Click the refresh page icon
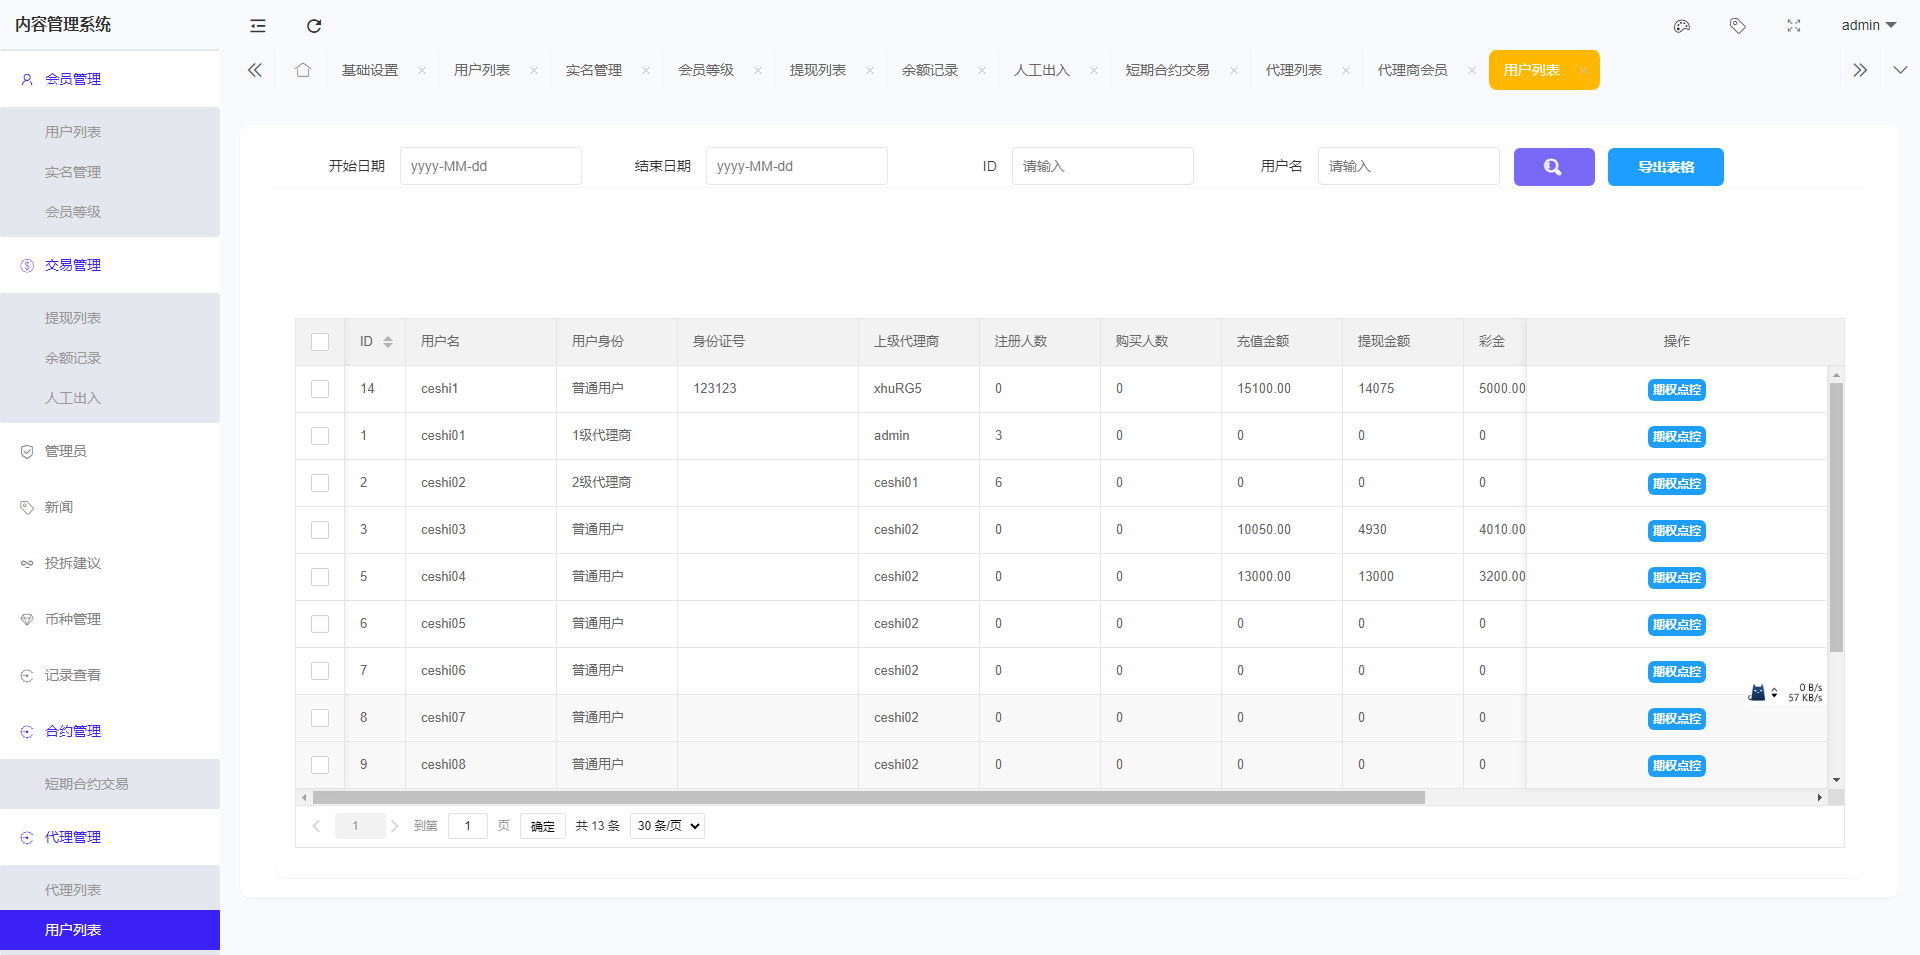 (314, 26)
